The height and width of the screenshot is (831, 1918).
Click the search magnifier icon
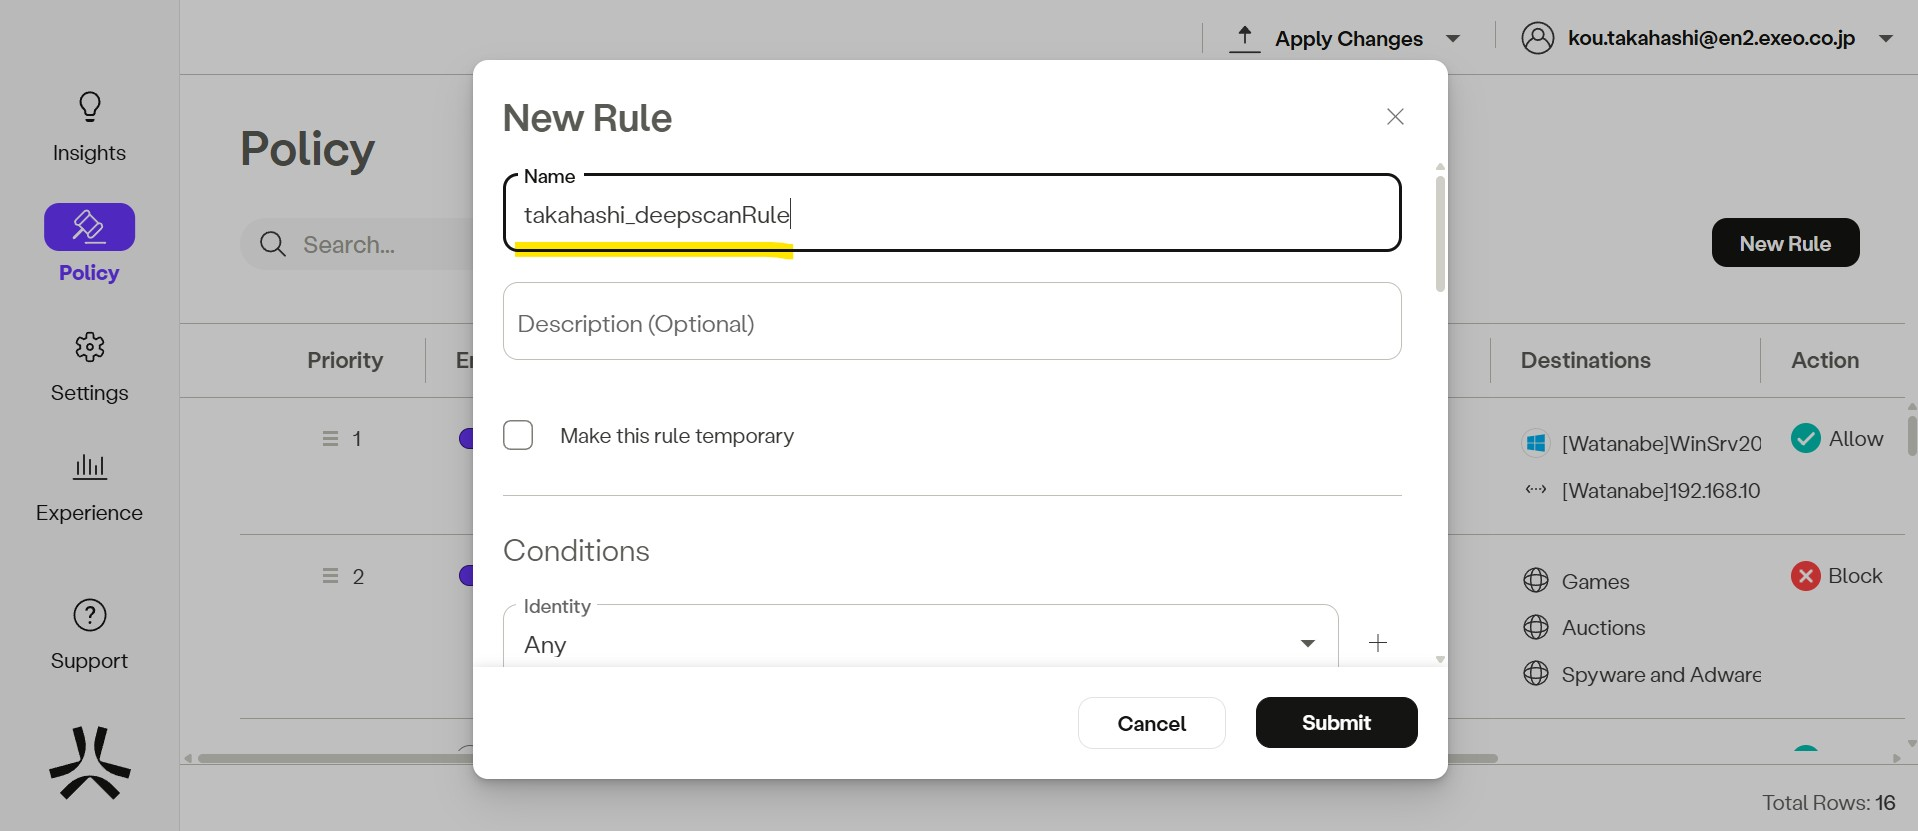click(x=272, y=244)
